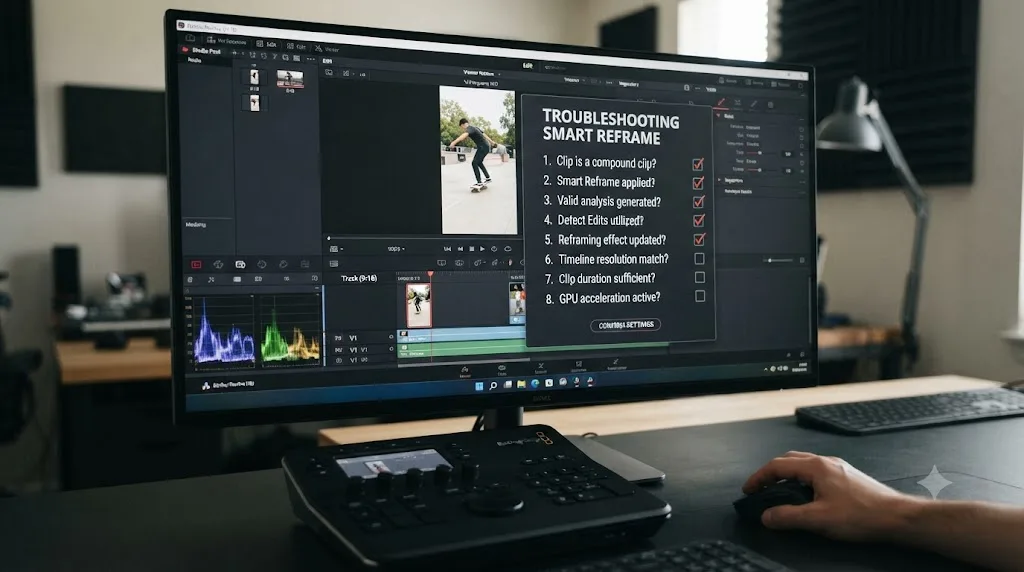This screenshot has width=1024, height=572.
Task: Launch Microsoft Edge from the taskbar
Action: click(x=535, y=384)
